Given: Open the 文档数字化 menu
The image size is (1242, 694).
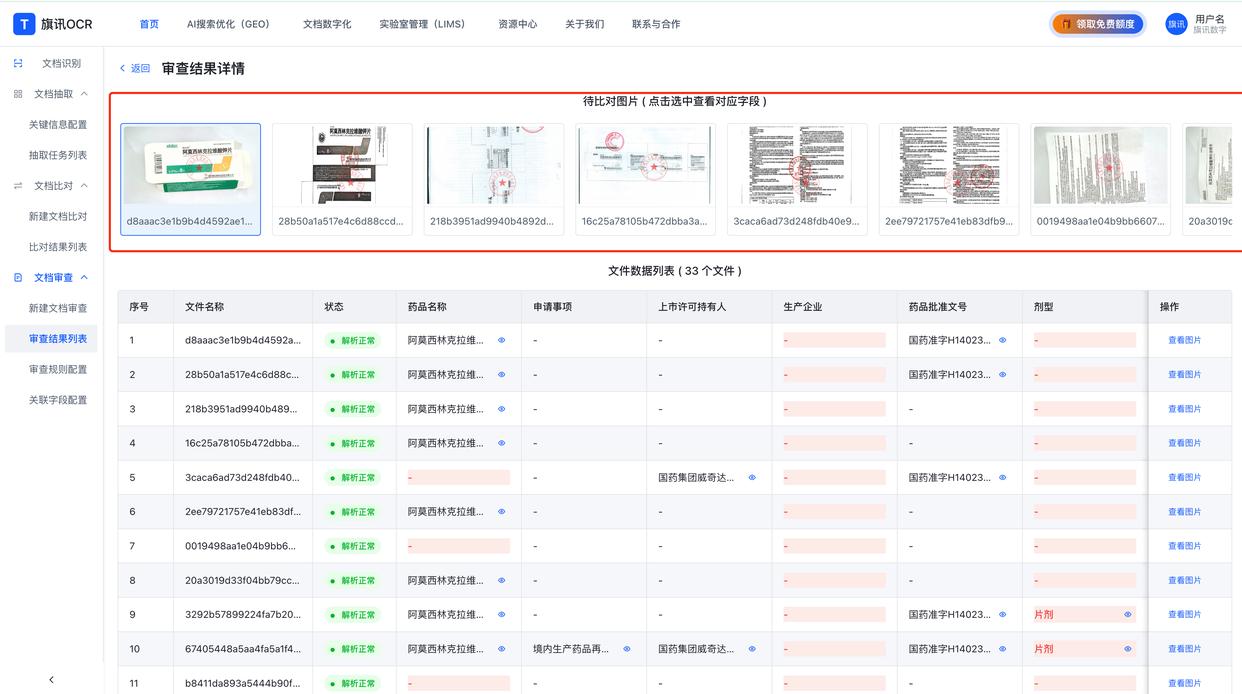Looking at the screenshot, I should (x=327, y=24).
